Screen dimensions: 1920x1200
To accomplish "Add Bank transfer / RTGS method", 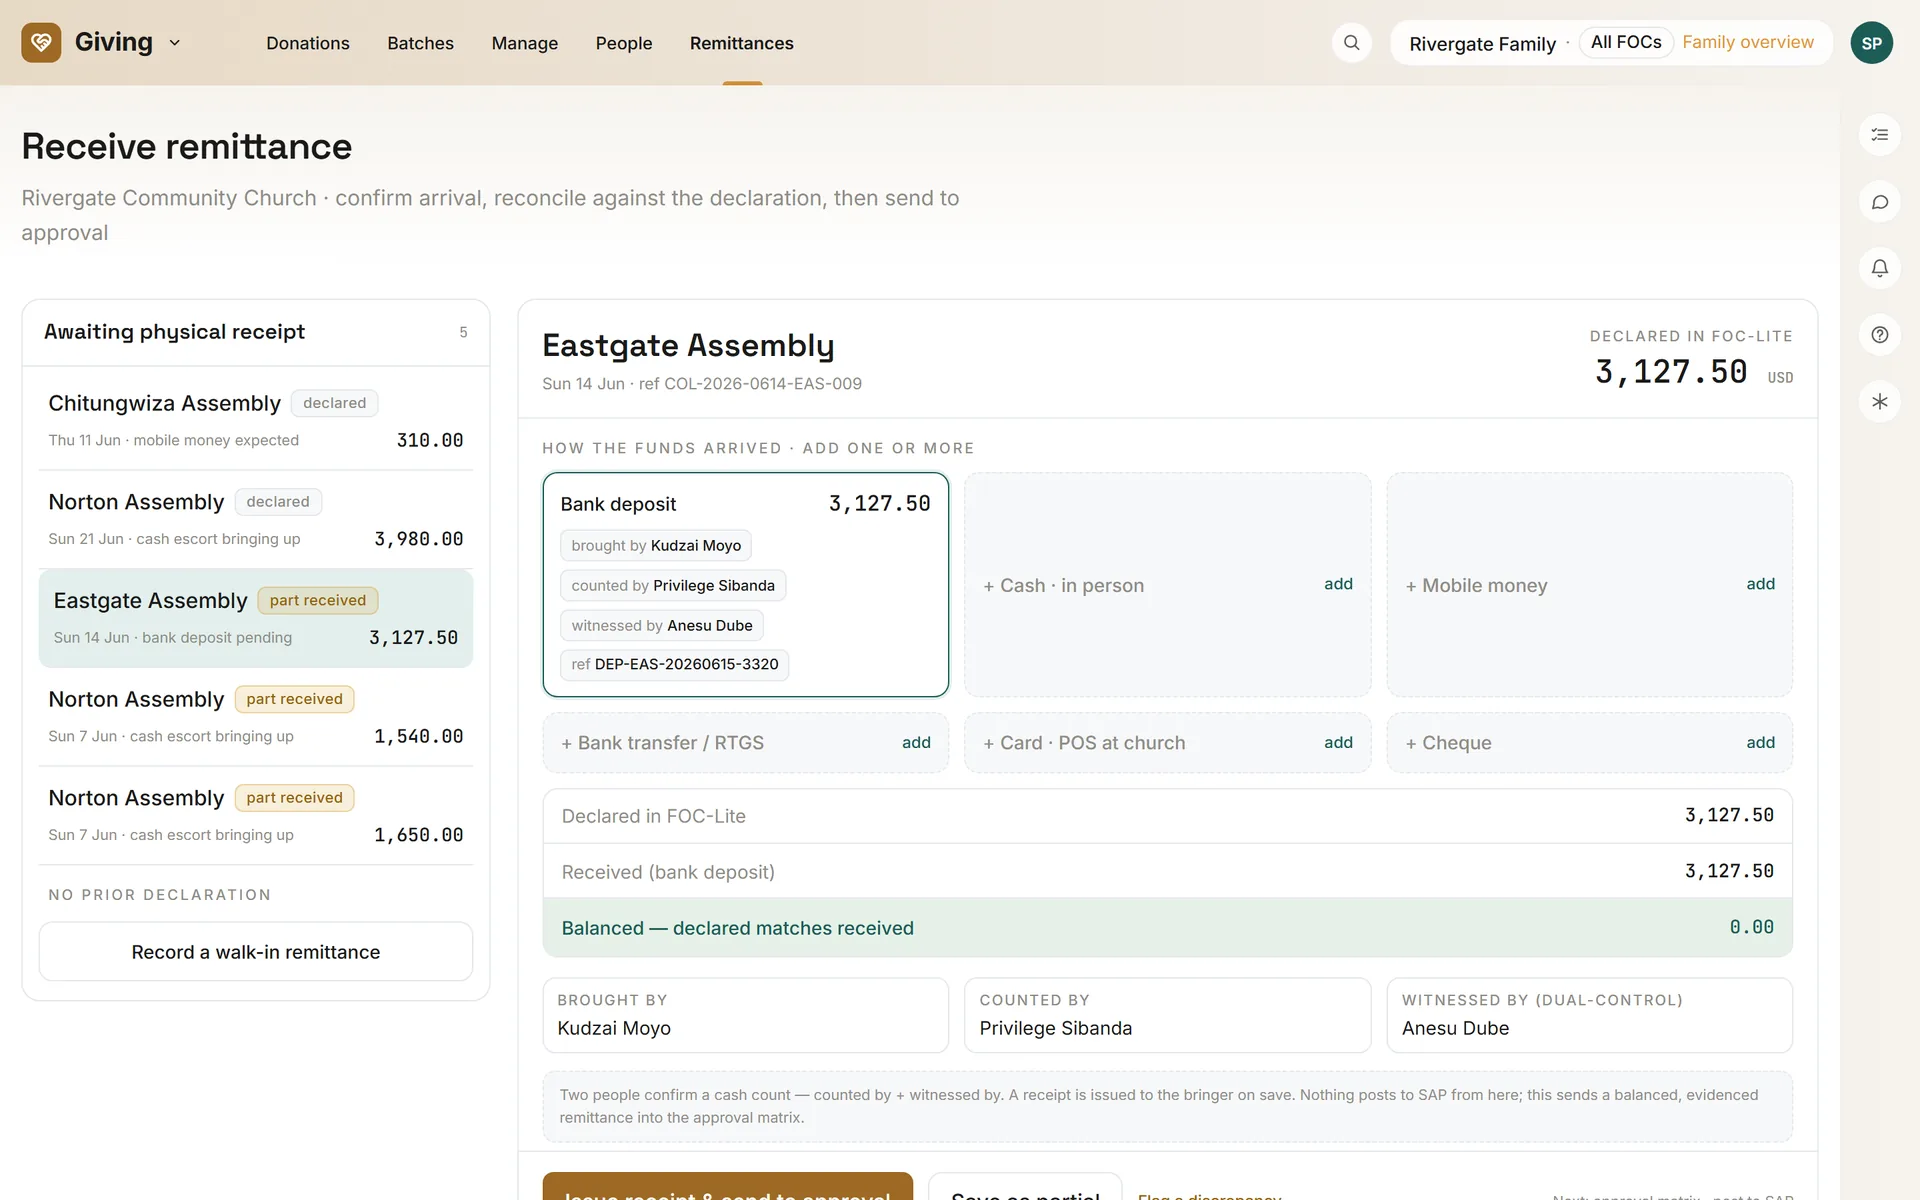I will coord(745,743).
